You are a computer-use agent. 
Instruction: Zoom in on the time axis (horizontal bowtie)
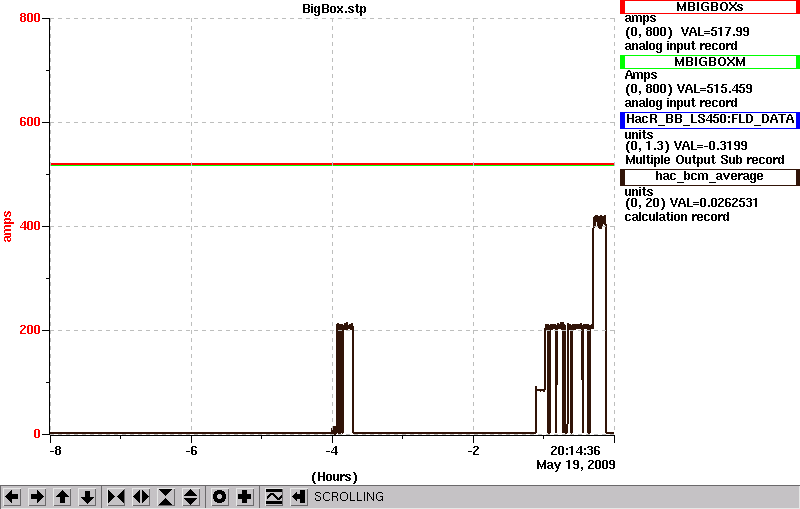pos(116,497)
